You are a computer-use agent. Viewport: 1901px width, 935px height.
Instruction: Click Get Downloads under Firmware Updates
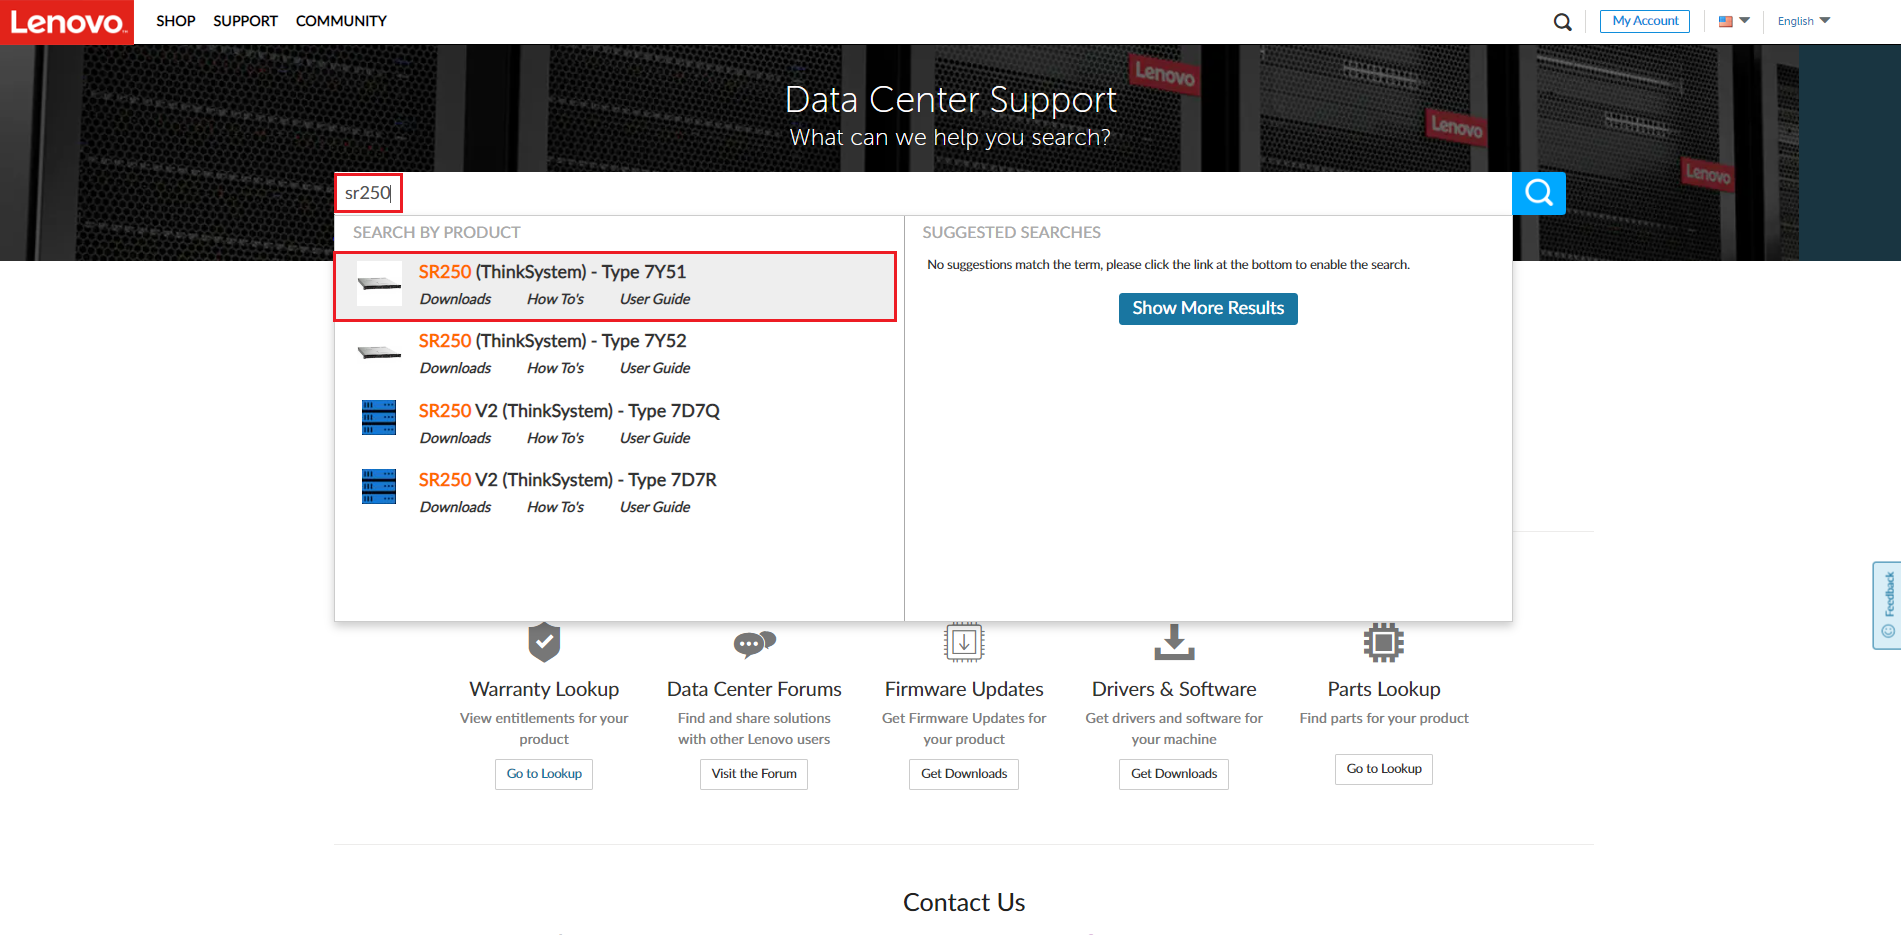pyautogui.click(x=963, y=773)
